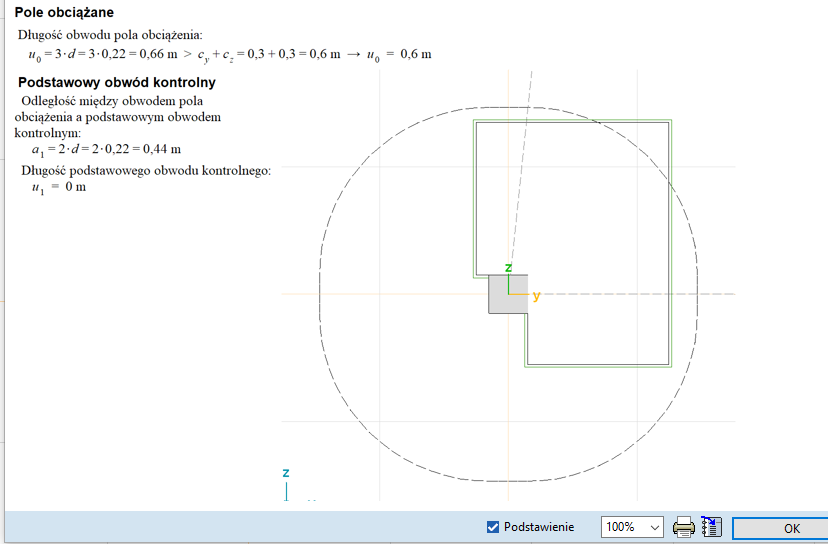Click the u0 formula result '0,6 m'
Image resolution: width=828 pixels, height=544 pixels.
[x=416, y=54]
